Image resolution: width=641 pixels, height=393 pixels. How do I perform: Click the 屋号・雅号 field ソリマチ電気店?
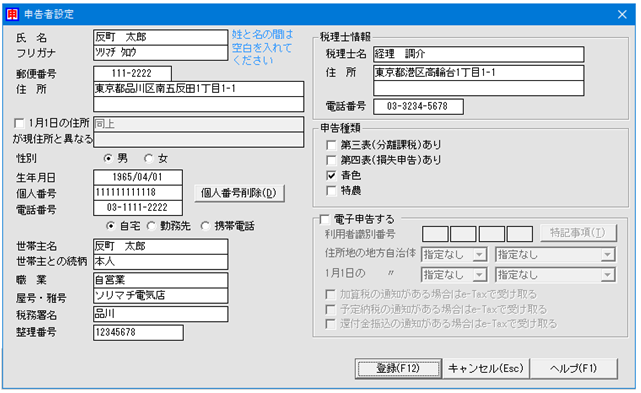coord(160,296)
